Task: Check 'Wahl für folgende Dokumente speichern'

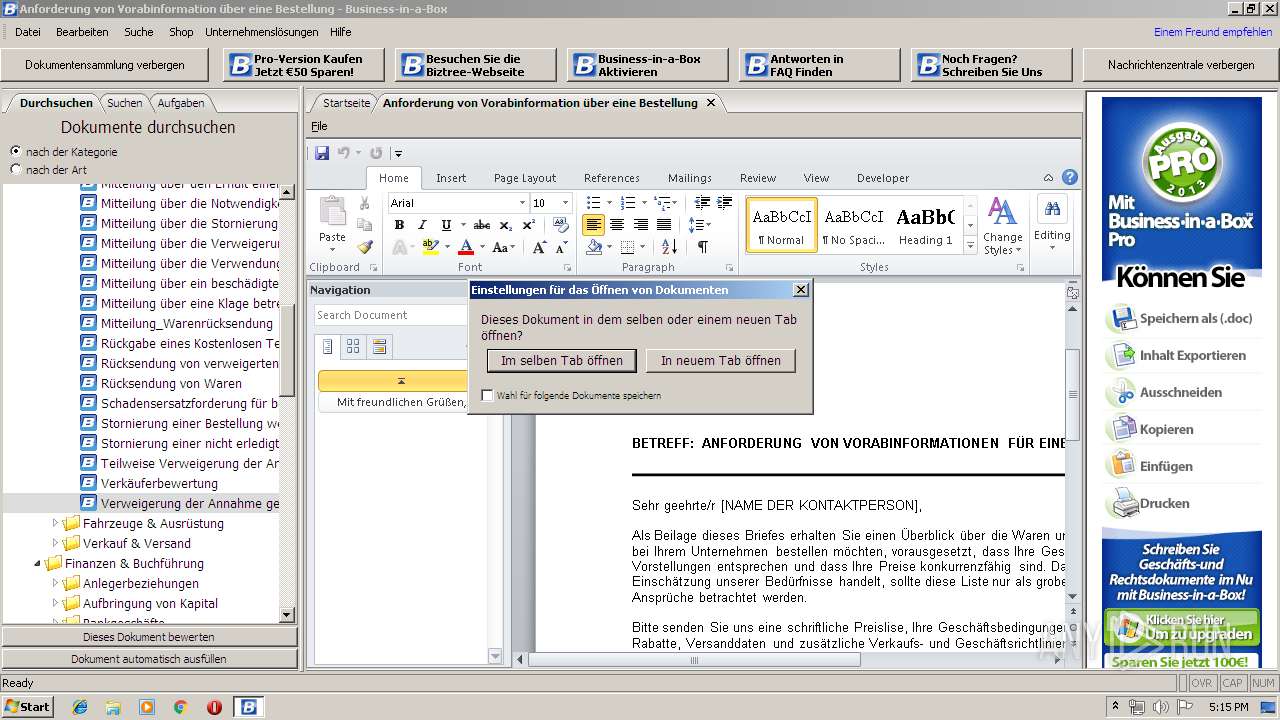Action: [x=487, y=396]
